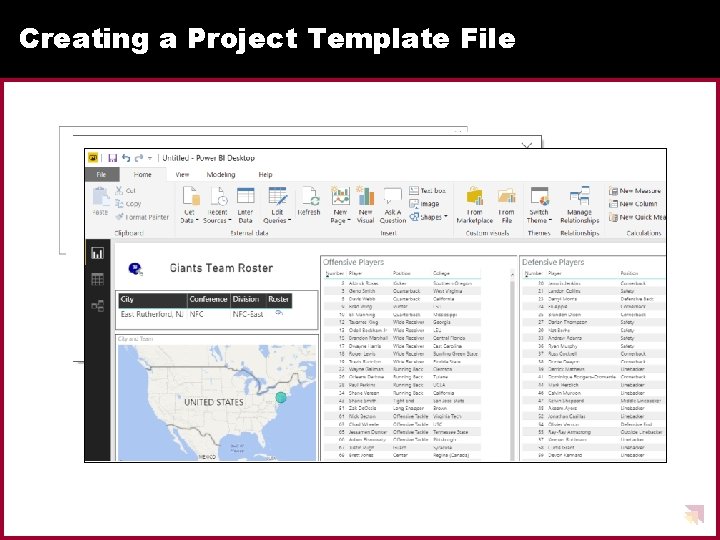Click New Quick Measure button
720x540 pixels.
click(637, 217)
